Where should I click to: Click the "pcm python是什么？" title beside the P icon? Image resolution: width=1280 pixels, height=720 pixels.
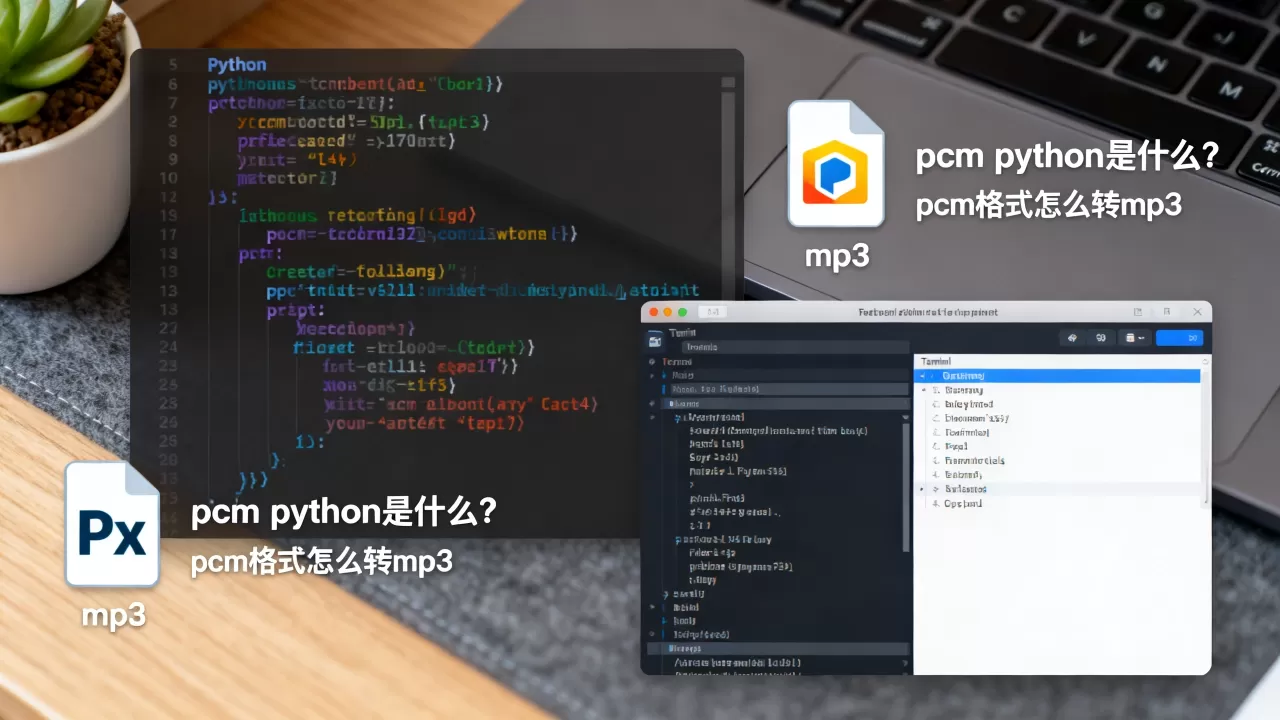tap(1067, 157)
